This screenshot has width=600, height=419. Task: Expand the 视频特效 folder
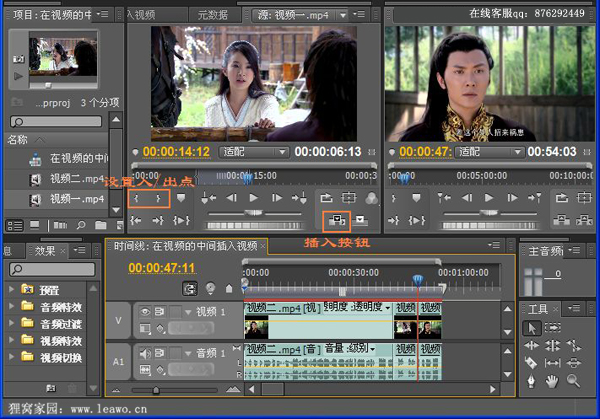click(x=11, y=340)
